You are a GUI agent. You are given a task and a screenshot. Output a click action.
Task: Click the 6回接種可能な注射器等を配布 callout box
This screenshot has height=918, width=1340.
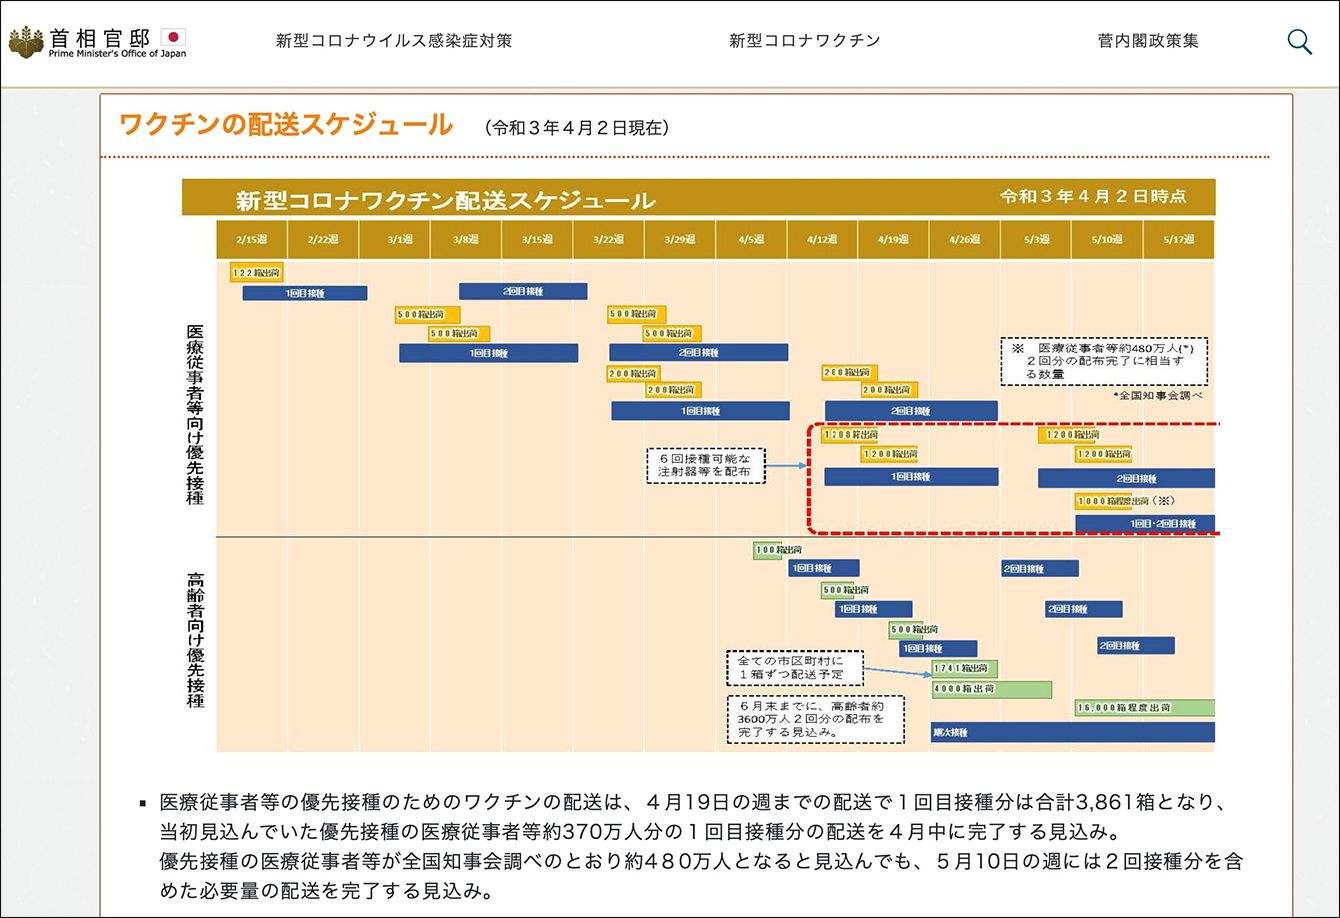point(706,465)
